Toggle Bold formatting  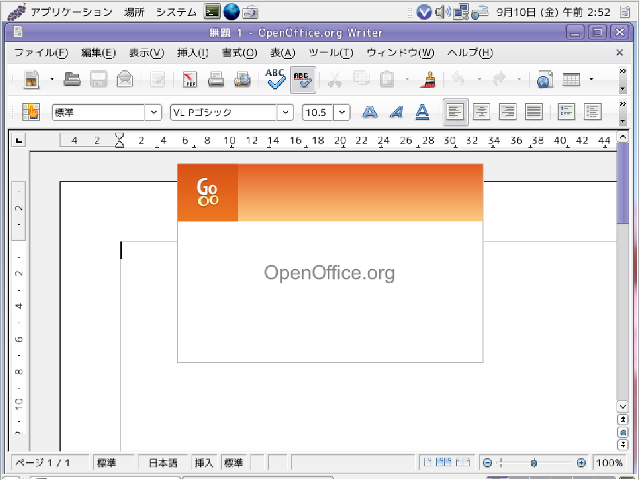[x=370, y=112]
